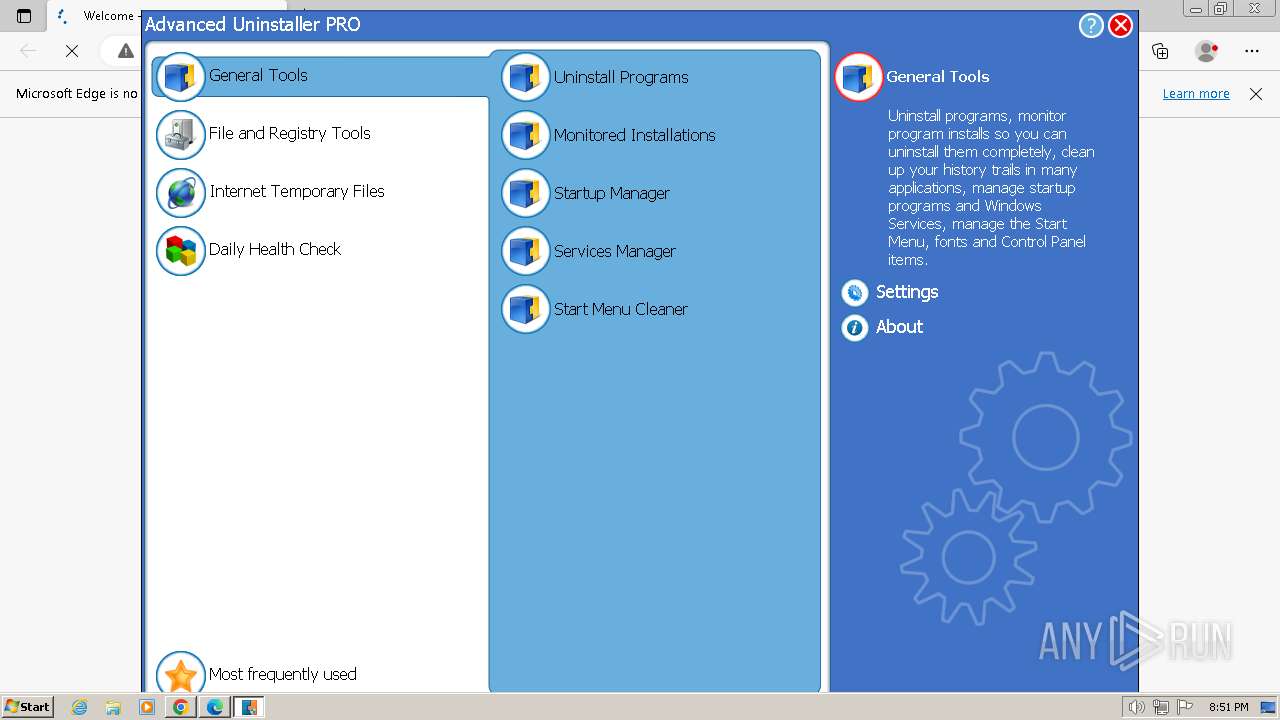1280x720 pixels.
Task: Open Monitored Installations text link
Action: click(x=635, y=135)
